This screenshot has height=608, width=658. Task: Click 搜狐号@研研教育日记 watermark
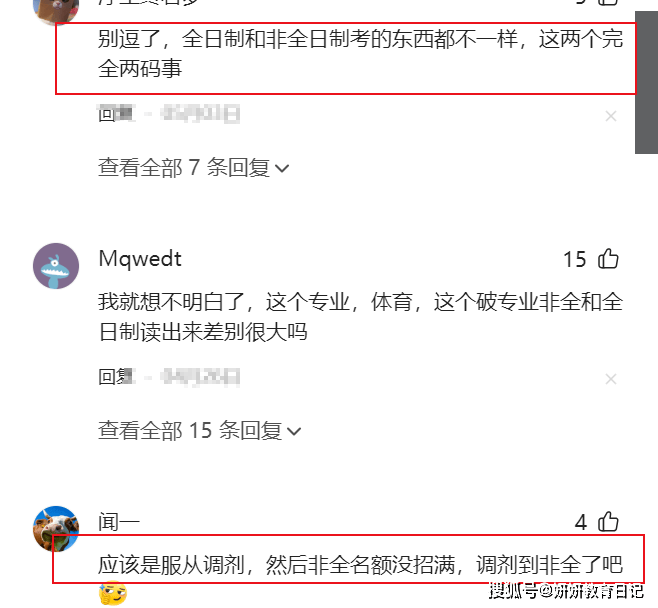[x=566, y=591]
